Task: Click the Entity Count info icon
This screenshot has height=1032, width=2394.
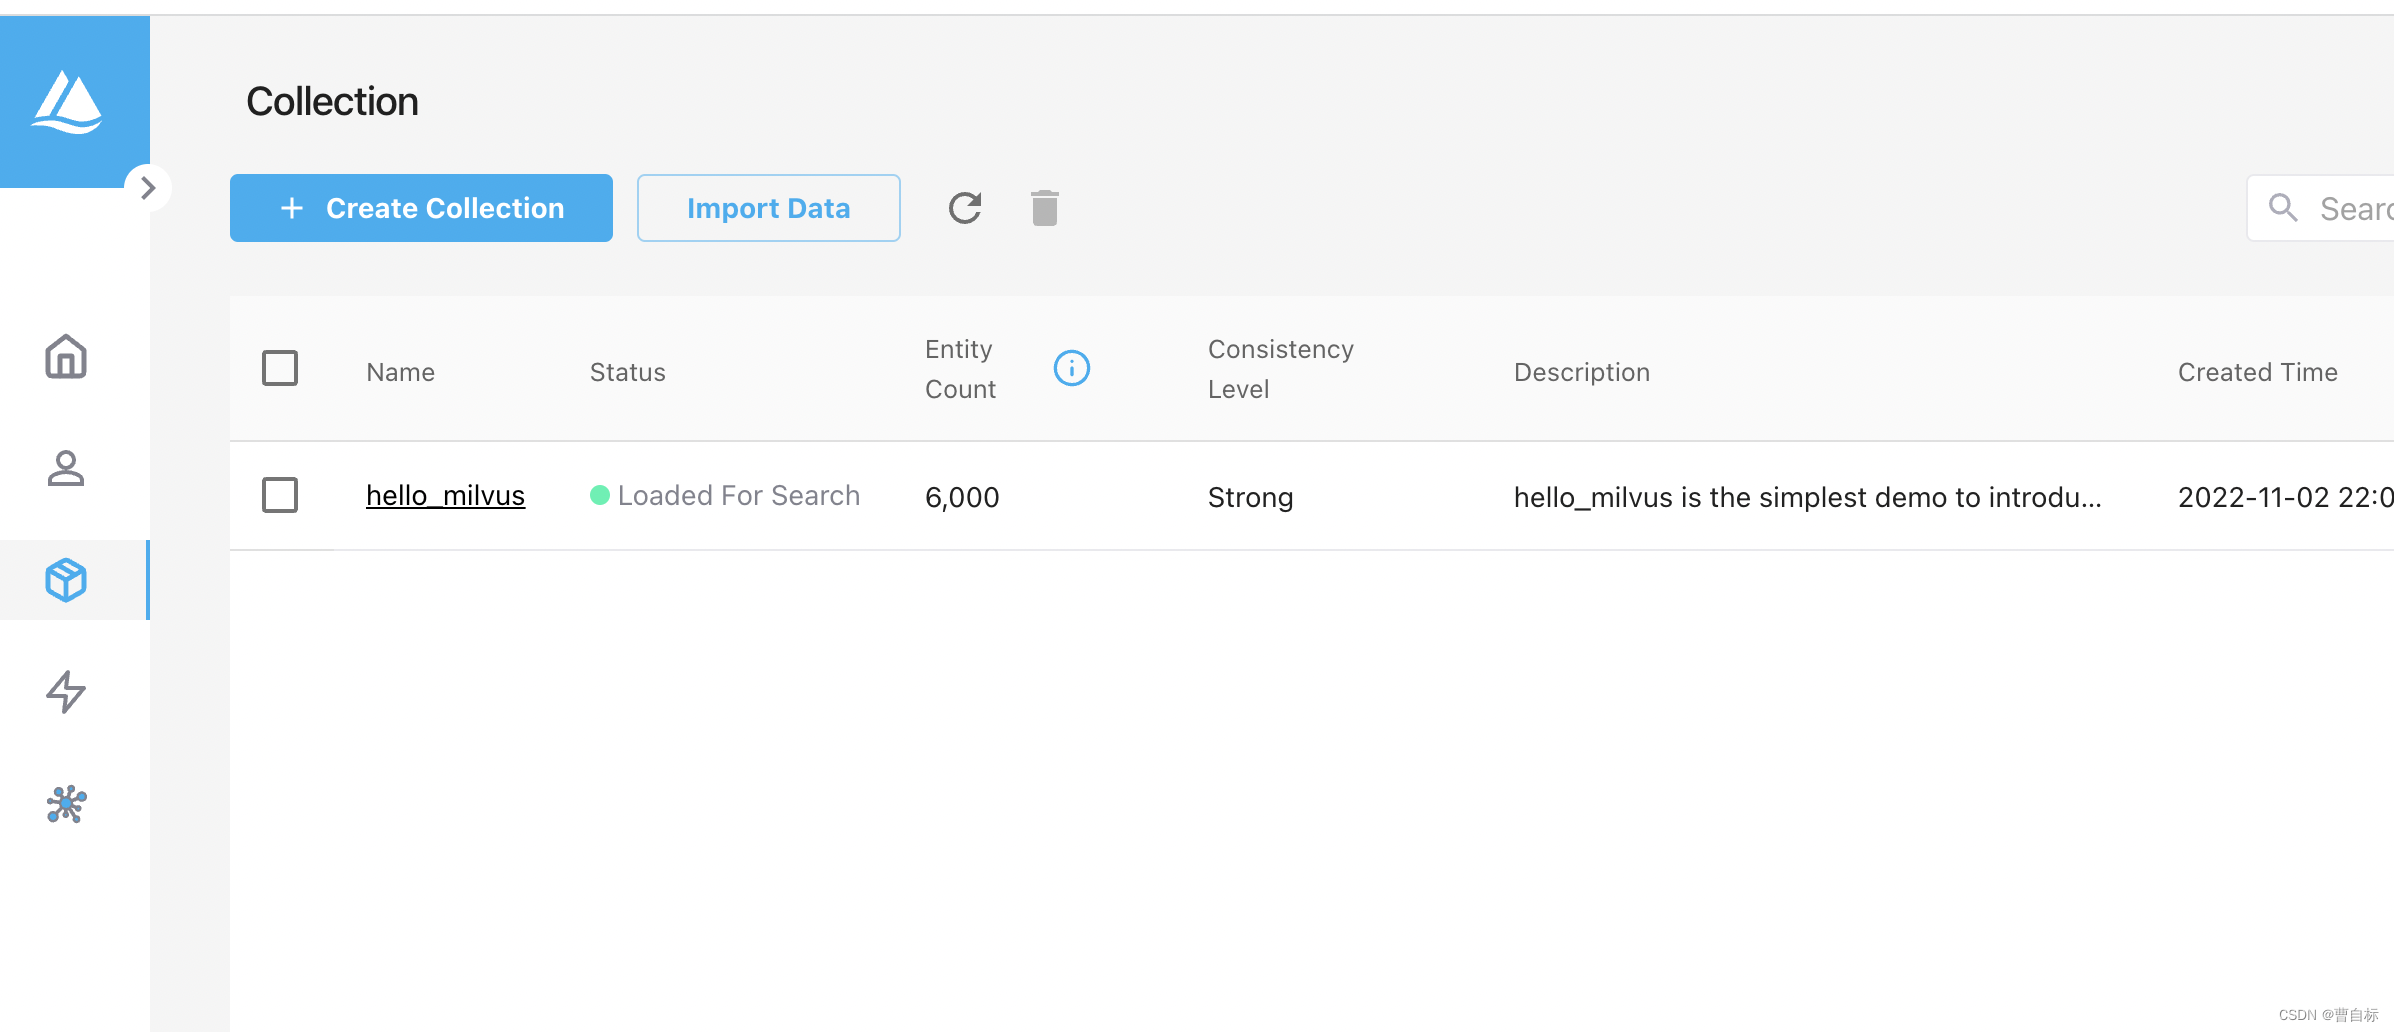Action: 1072,368
